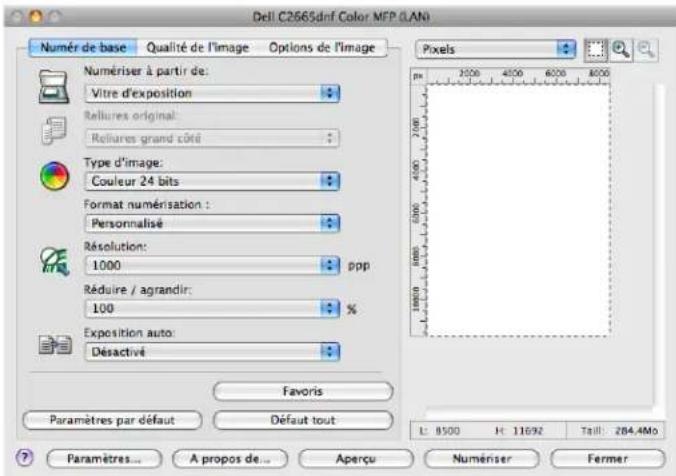Open the Numériser à partir de dropdown

pyautogui.click(x=212, y=93)
